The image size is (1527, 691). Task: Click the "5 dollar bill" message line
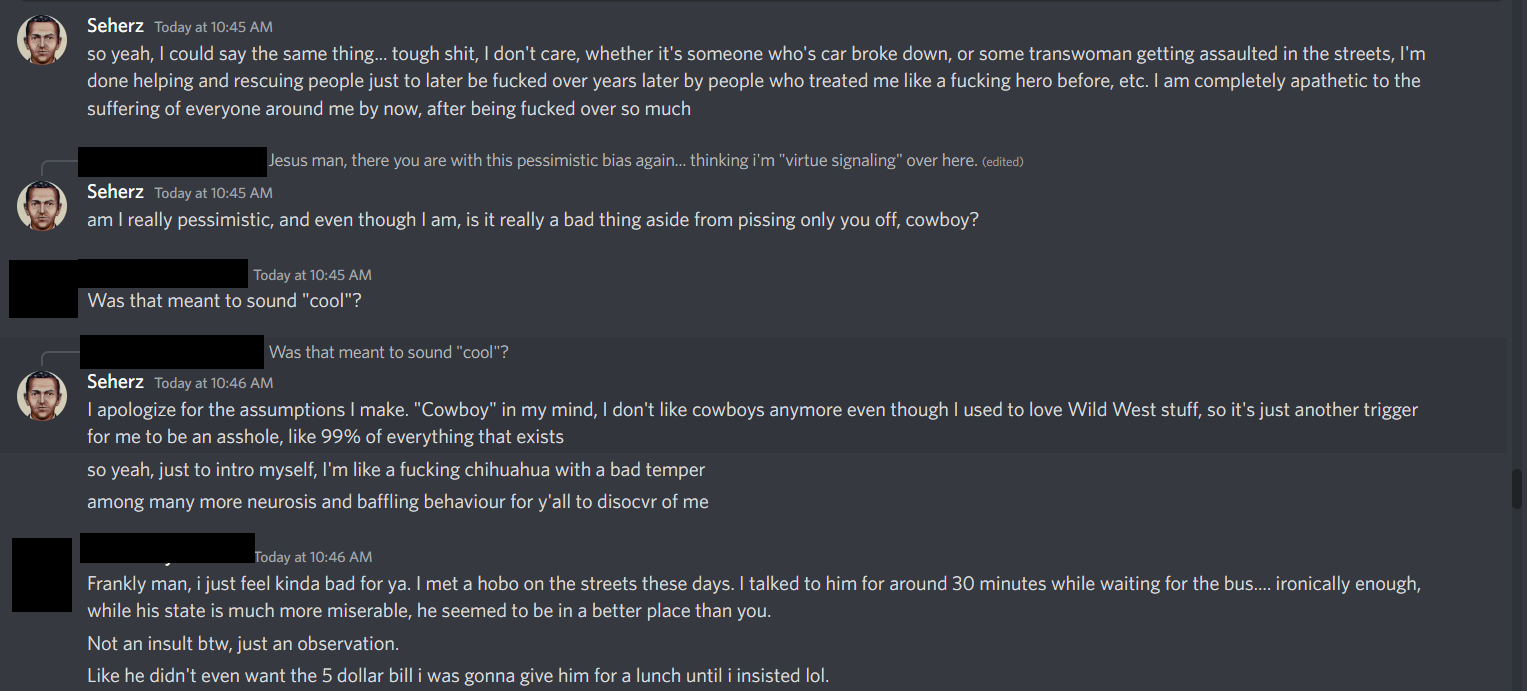pyautogui.click(x=458, y=675)
